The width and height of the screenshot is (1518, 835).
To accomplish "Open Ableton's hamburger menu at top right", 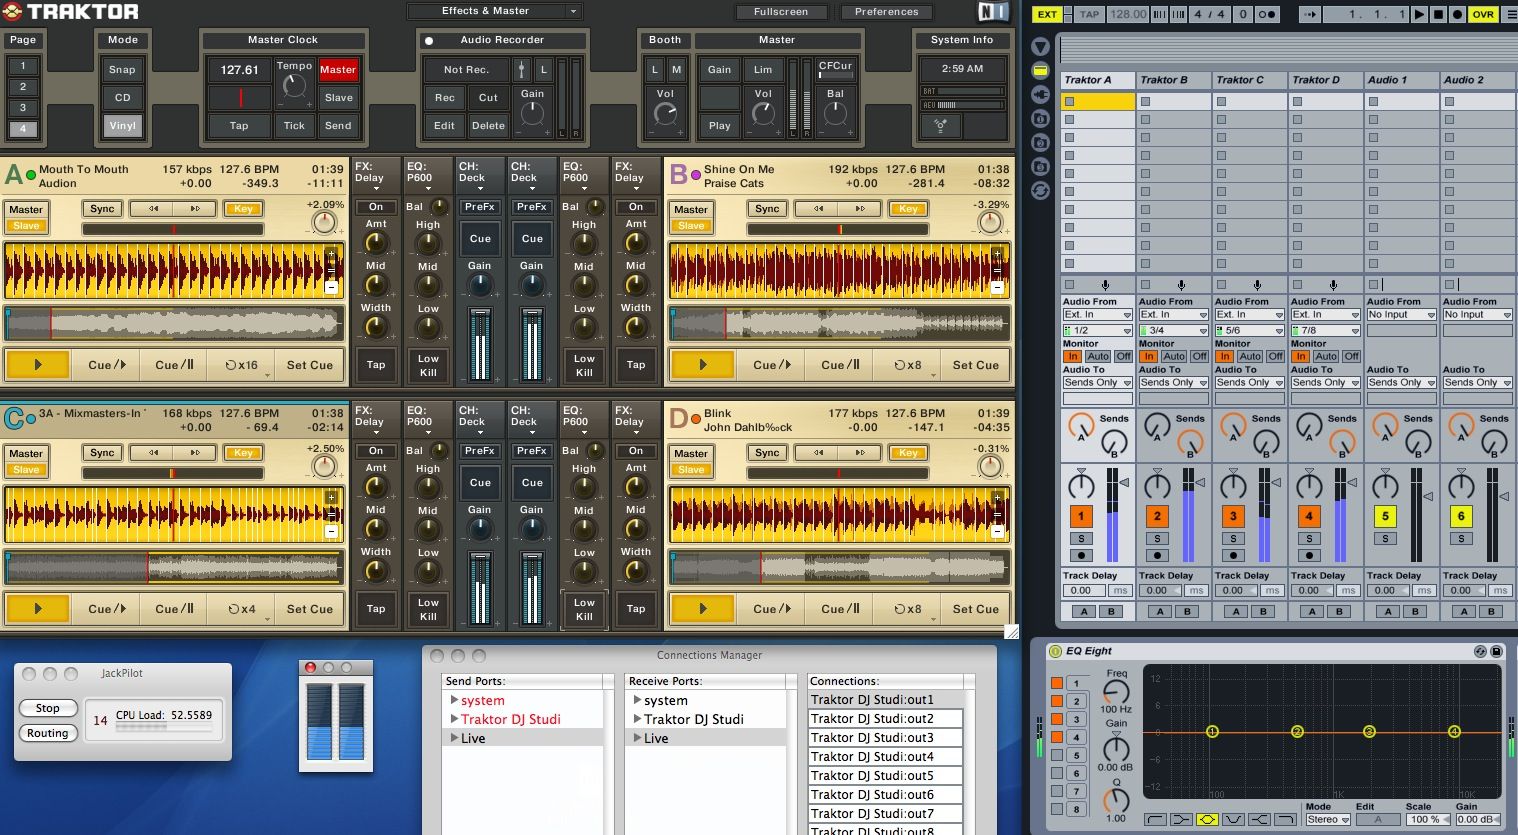I will (x=1512, y=13).
